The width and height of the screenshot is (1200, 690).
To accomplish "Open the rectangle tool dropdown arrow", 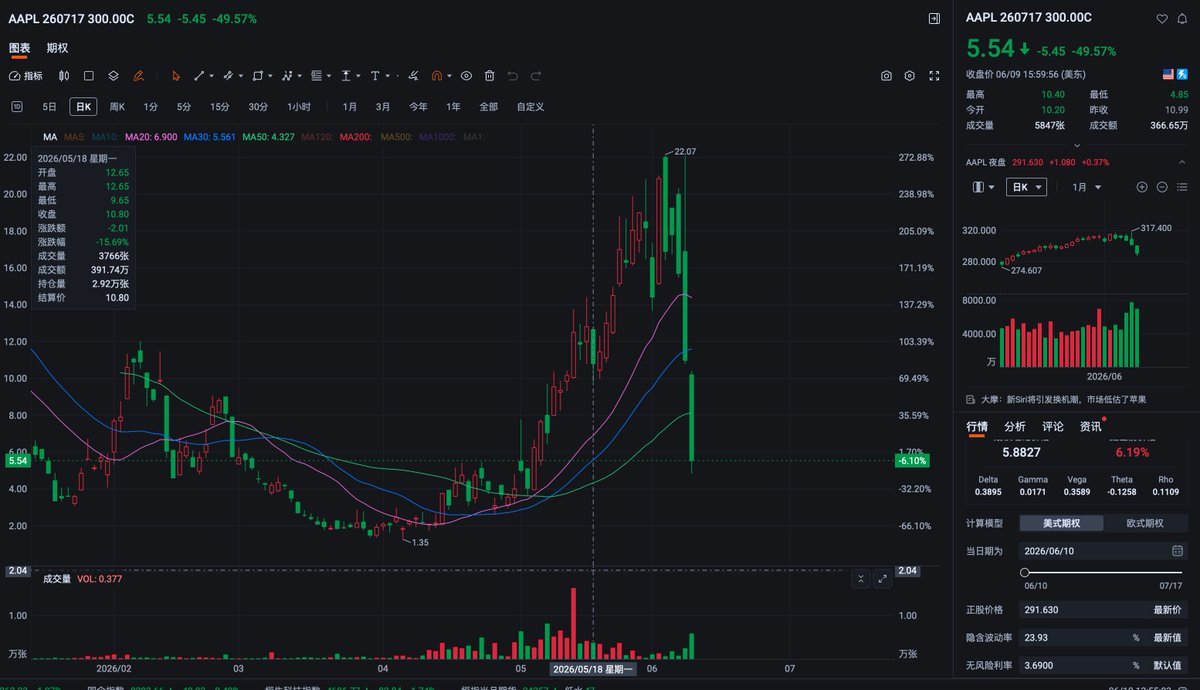I will pyautogui.click(x=270, y=76).
